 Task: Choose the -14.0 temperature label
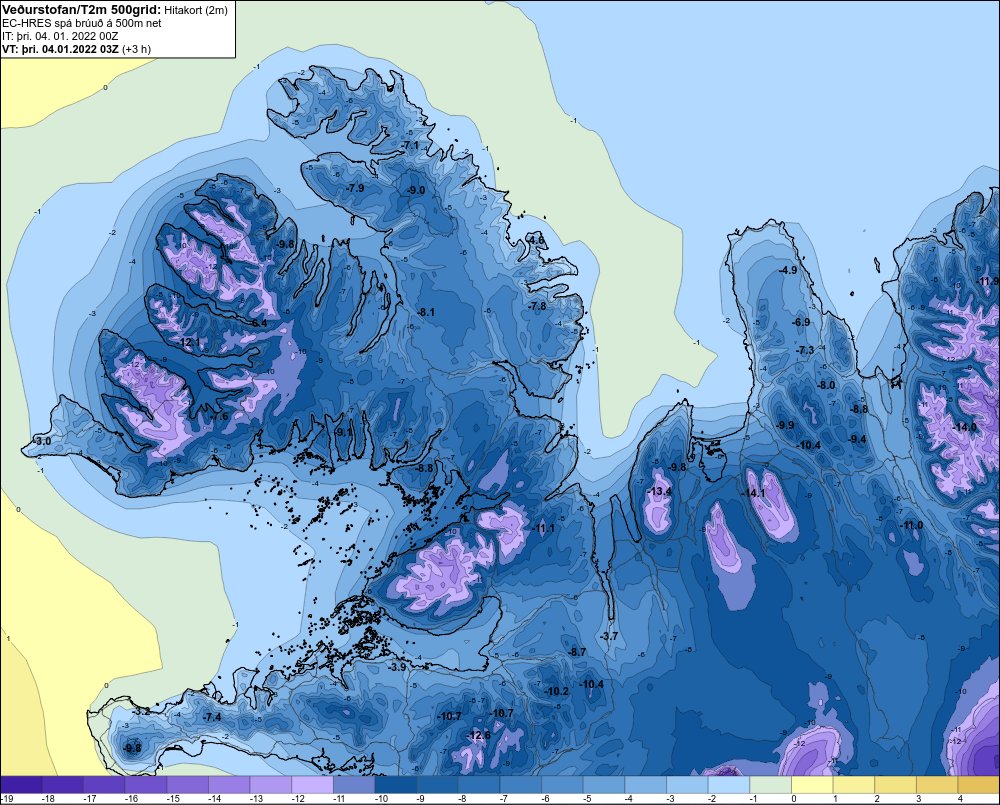point(964,427)
